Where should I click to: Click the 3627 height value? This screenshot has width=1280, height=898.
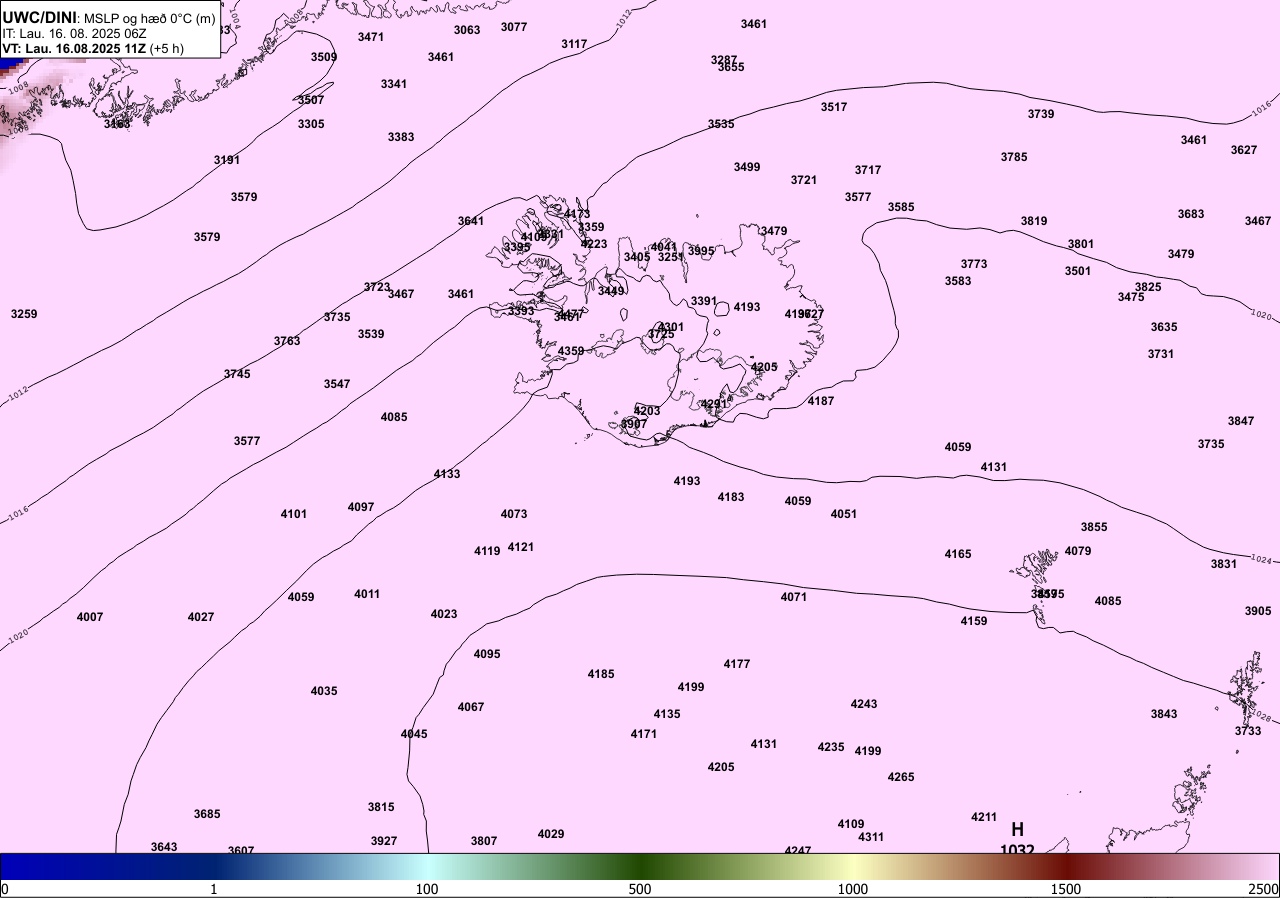pyautogui.click(x=1244, y=150)
